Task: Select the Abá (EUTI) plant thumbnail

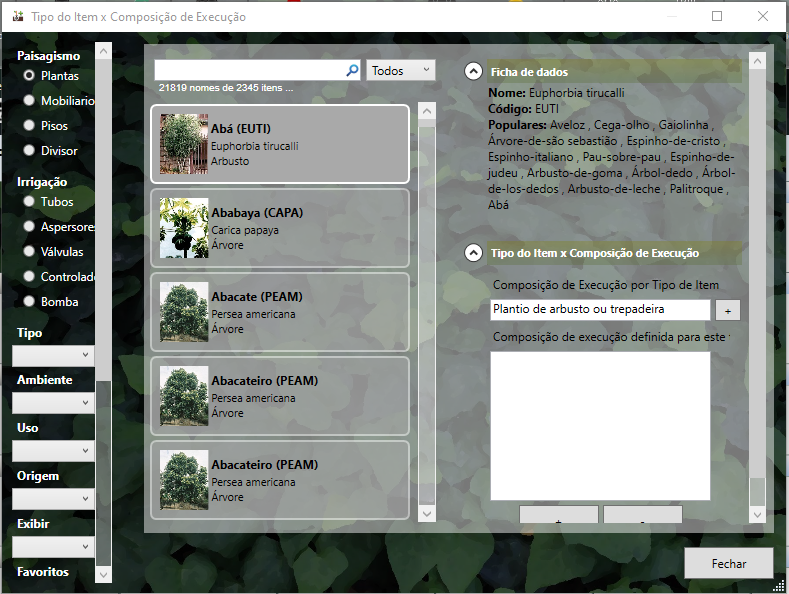Action: pos(184,145)
